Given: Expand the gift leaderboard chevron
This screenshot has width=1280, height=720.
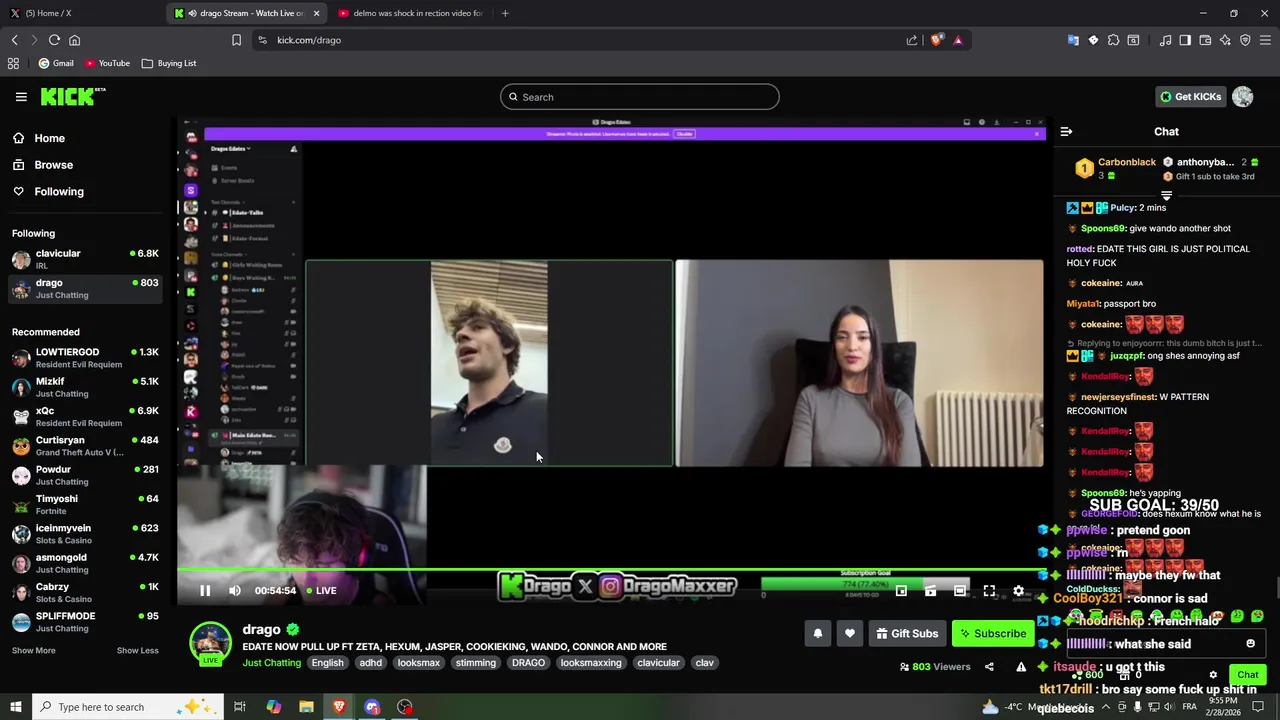Looking at the screenshot, I should (x=1166, y=195).
